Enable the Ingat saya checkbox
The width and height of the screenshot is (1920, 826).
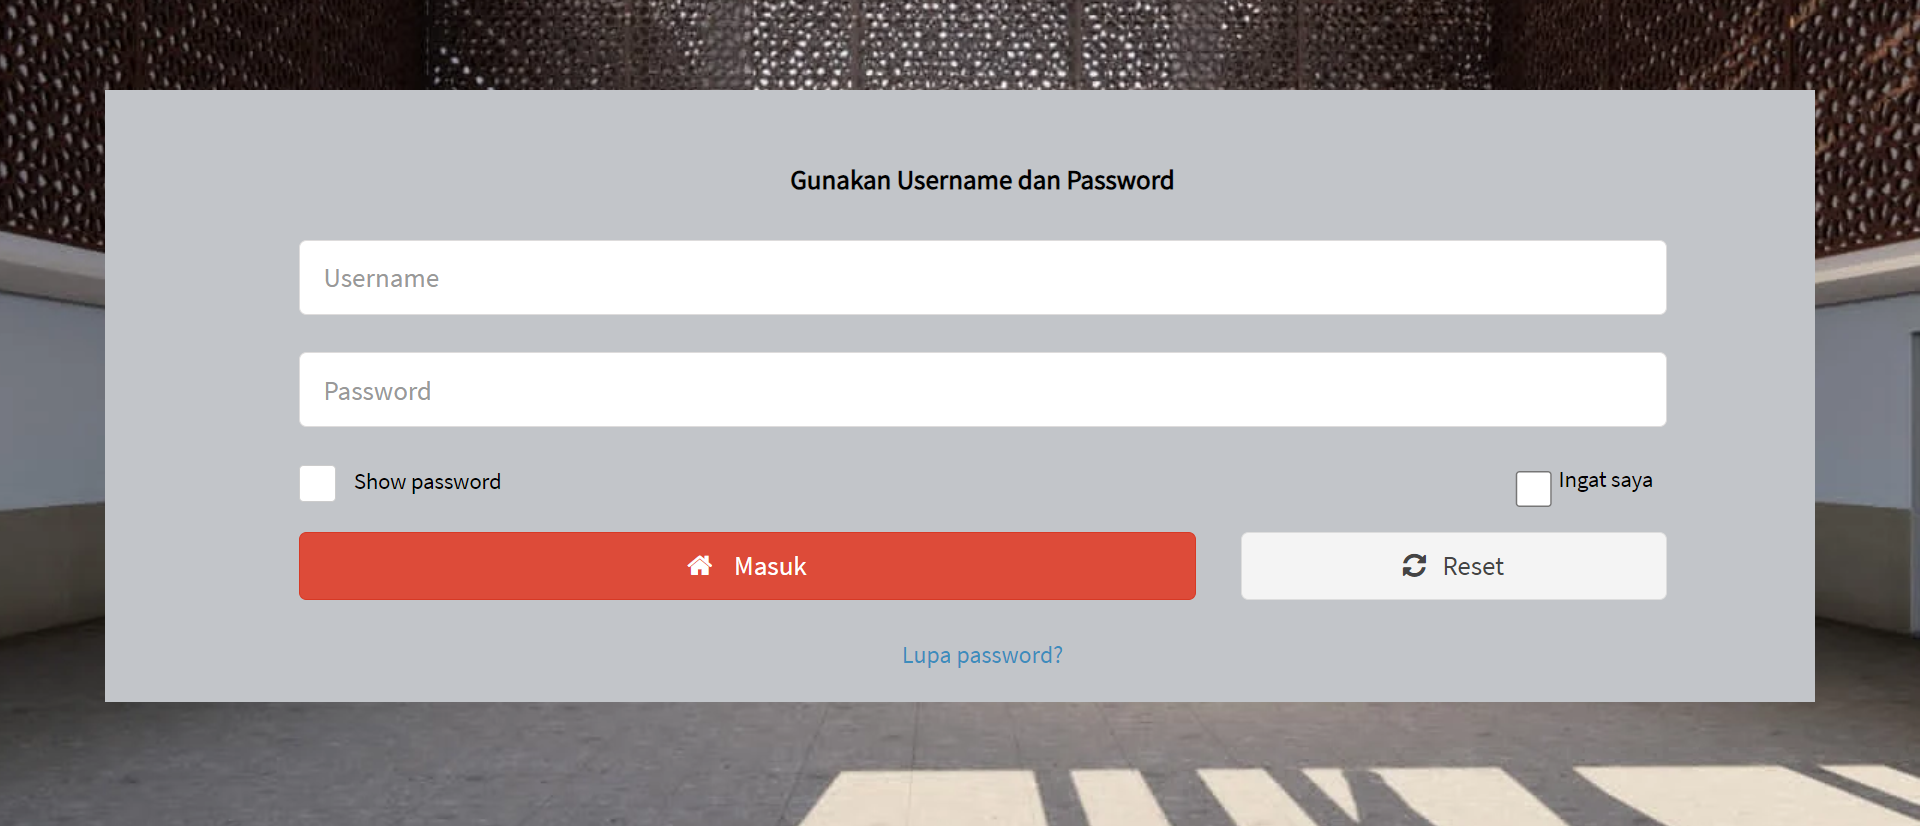1533,489
